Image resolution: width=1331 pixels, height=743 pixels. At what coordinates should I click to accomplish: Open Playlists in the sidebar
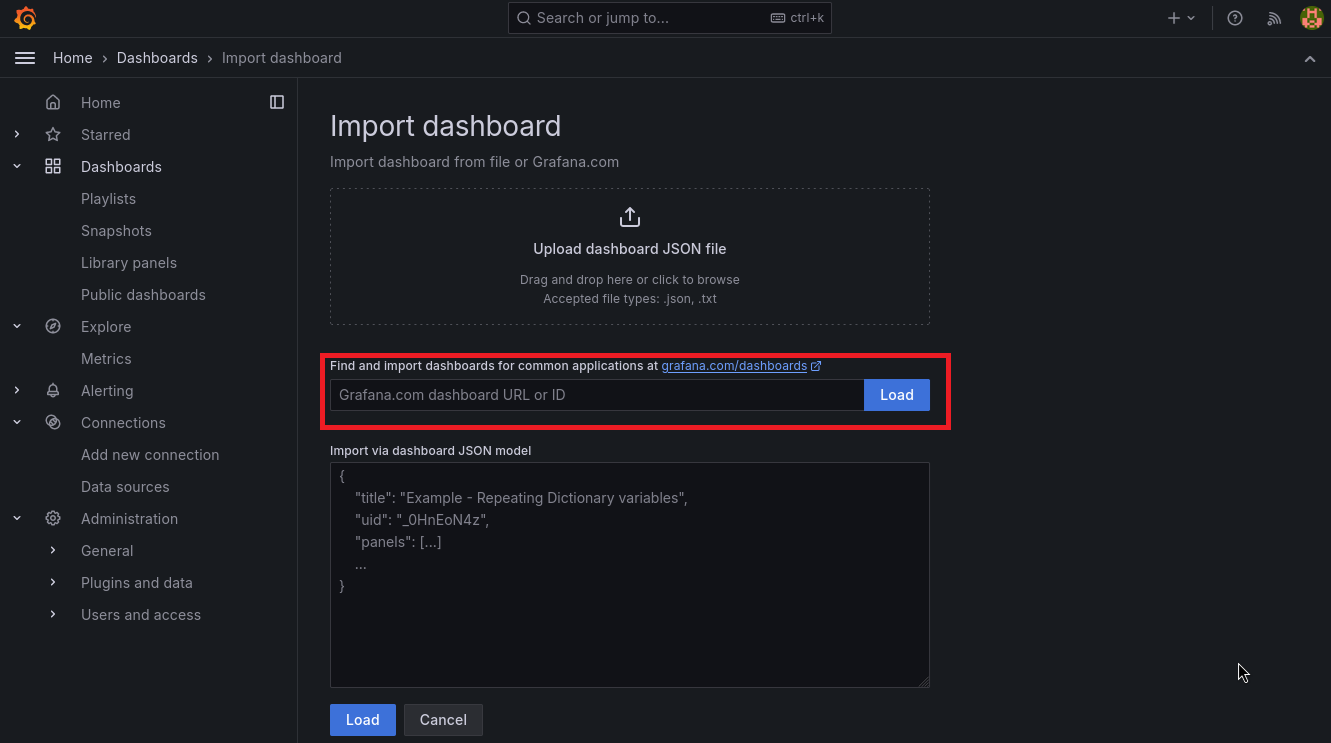click(108, 199)
